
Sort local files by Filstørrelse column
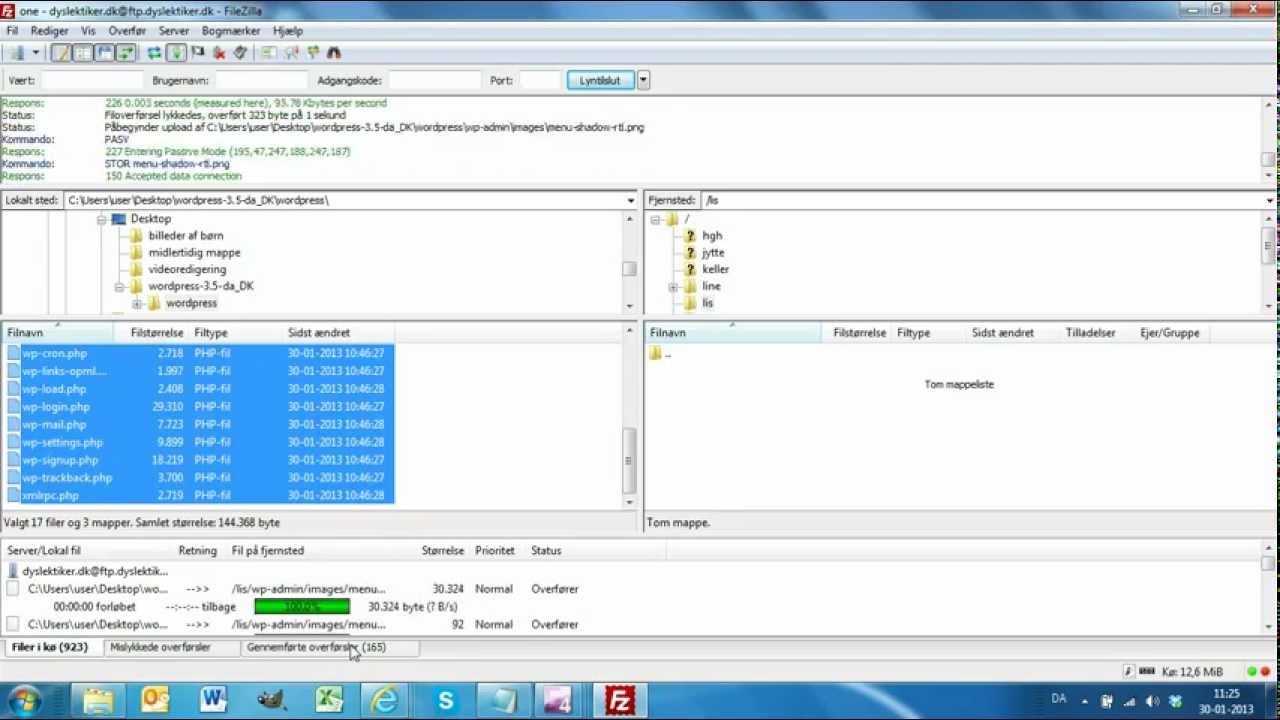pos(157,333)
